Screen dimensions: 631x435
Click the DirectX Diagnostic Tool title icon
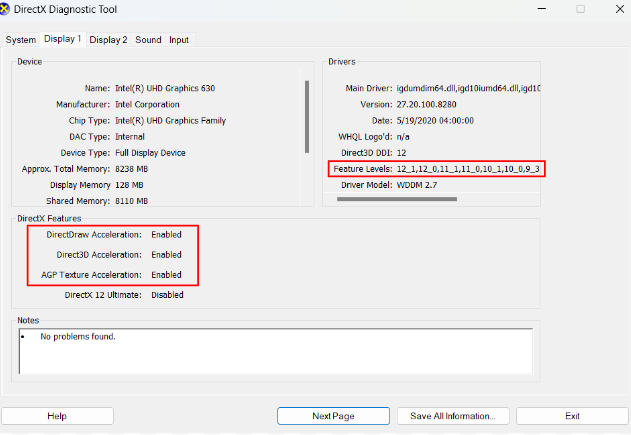point(4,9)
